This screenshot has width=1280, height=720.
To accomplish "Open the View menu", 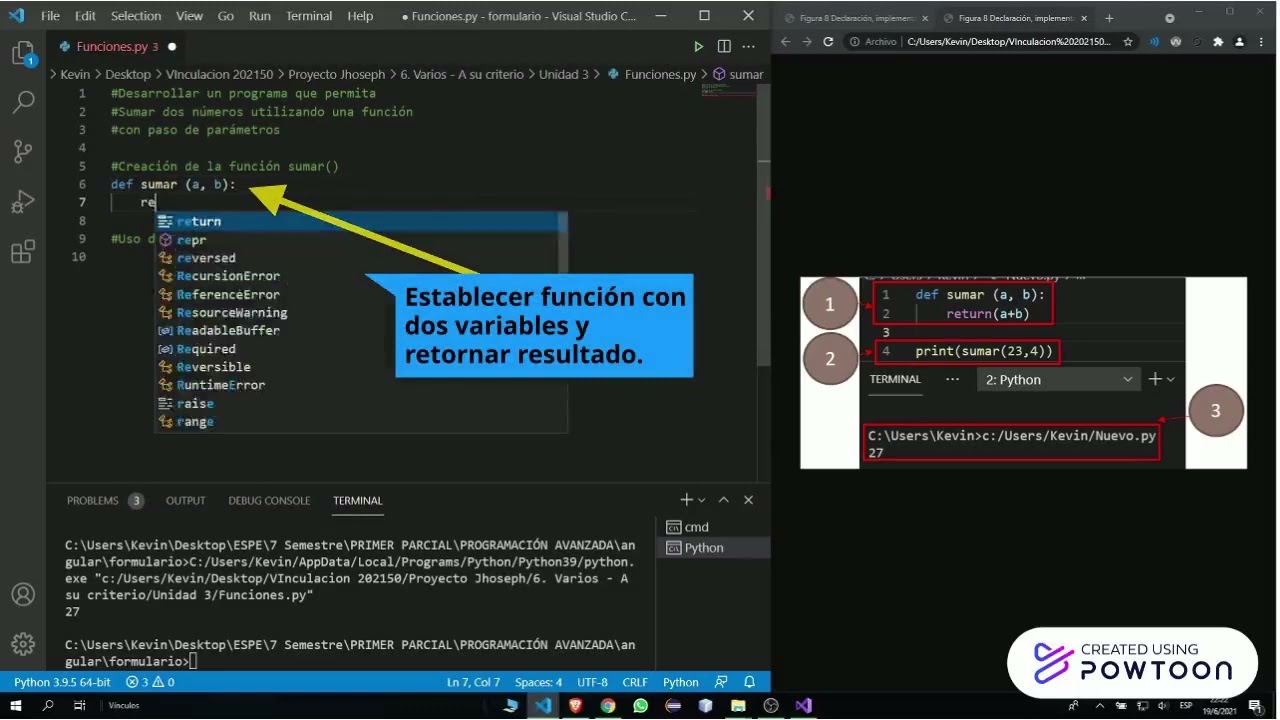I will (189, 16).
